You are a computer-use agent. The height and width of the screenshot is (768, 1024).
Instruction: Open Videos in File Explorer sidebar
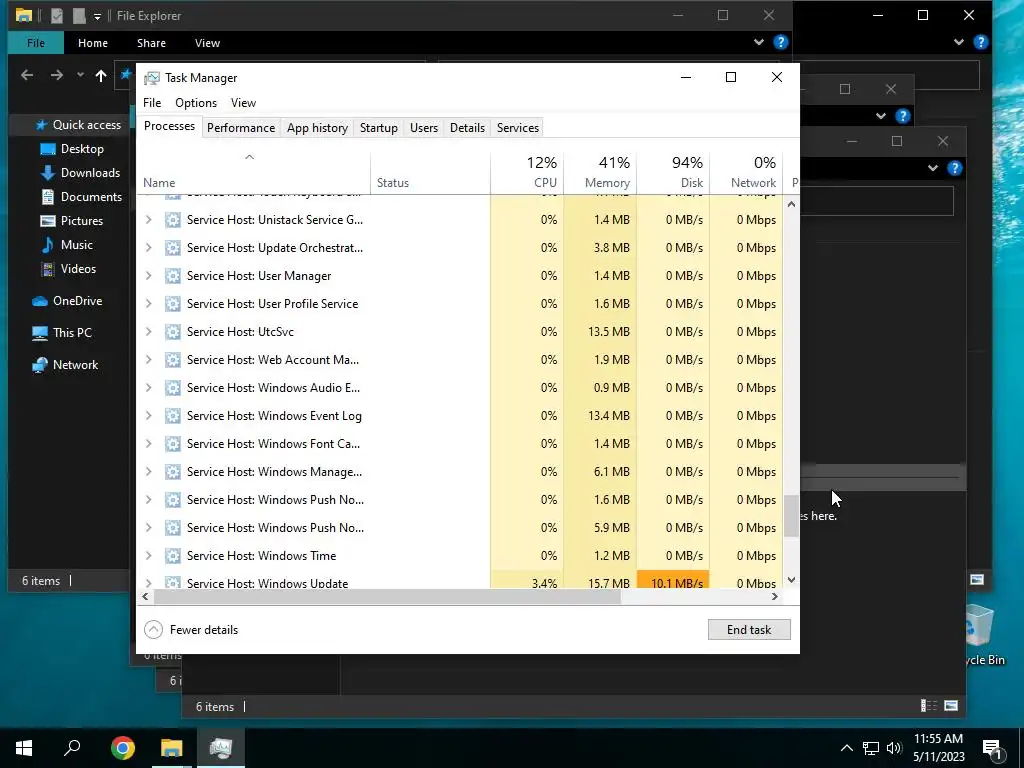pos(68,269)
